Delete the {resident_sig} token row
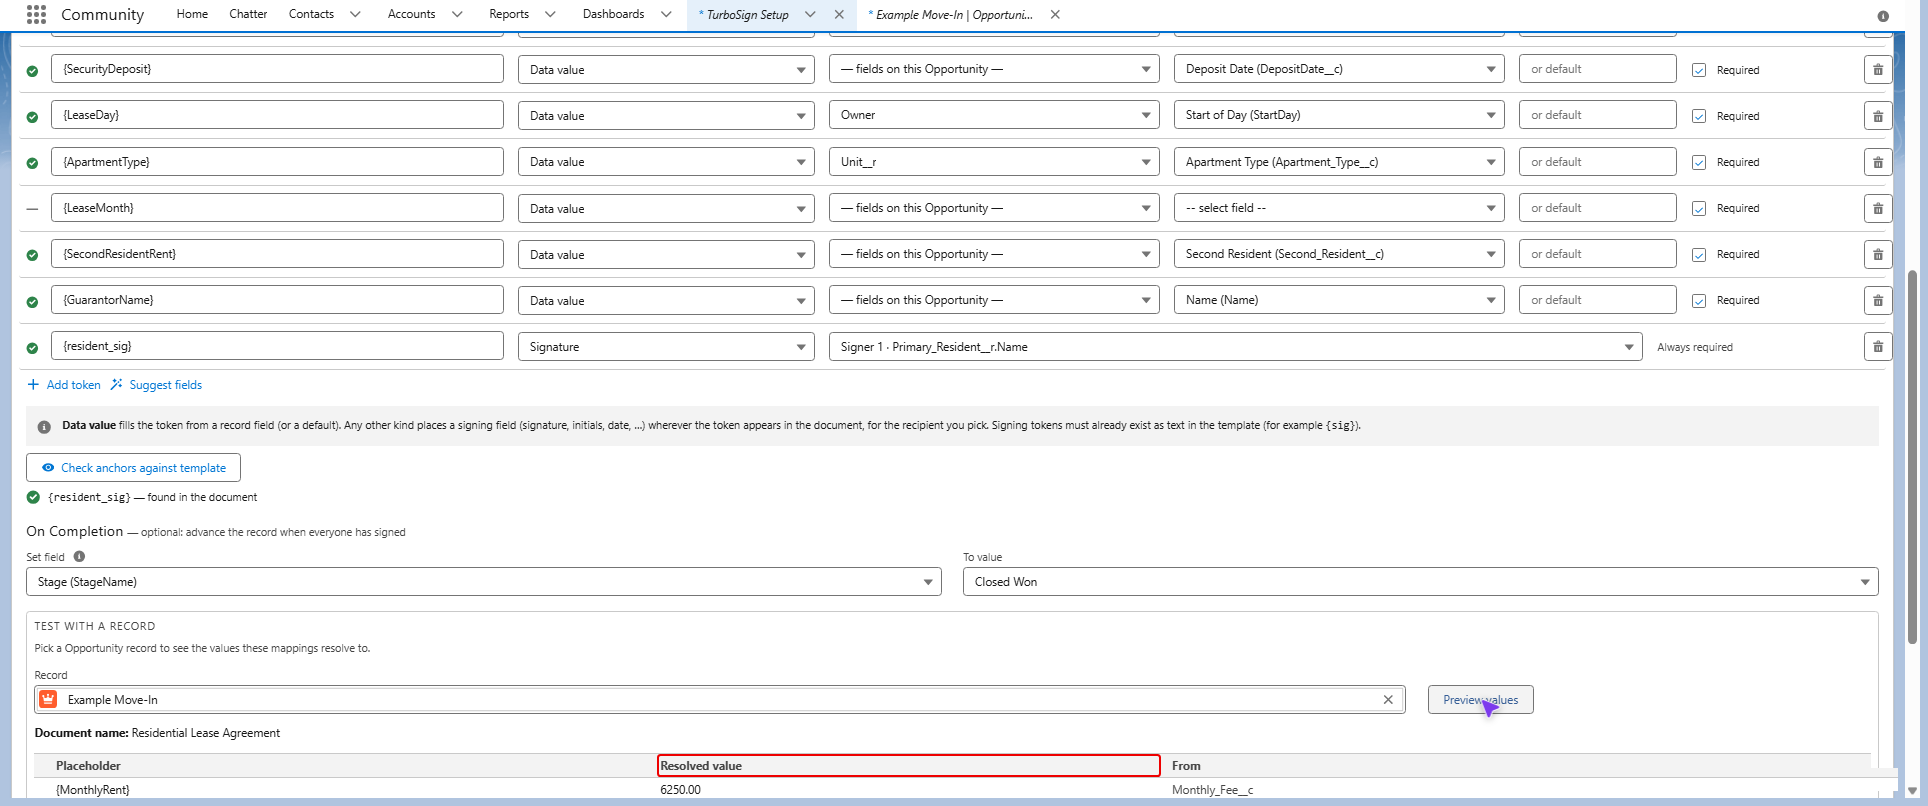The width and height of the screenshot is (1928, 806). click(1878, 347)
